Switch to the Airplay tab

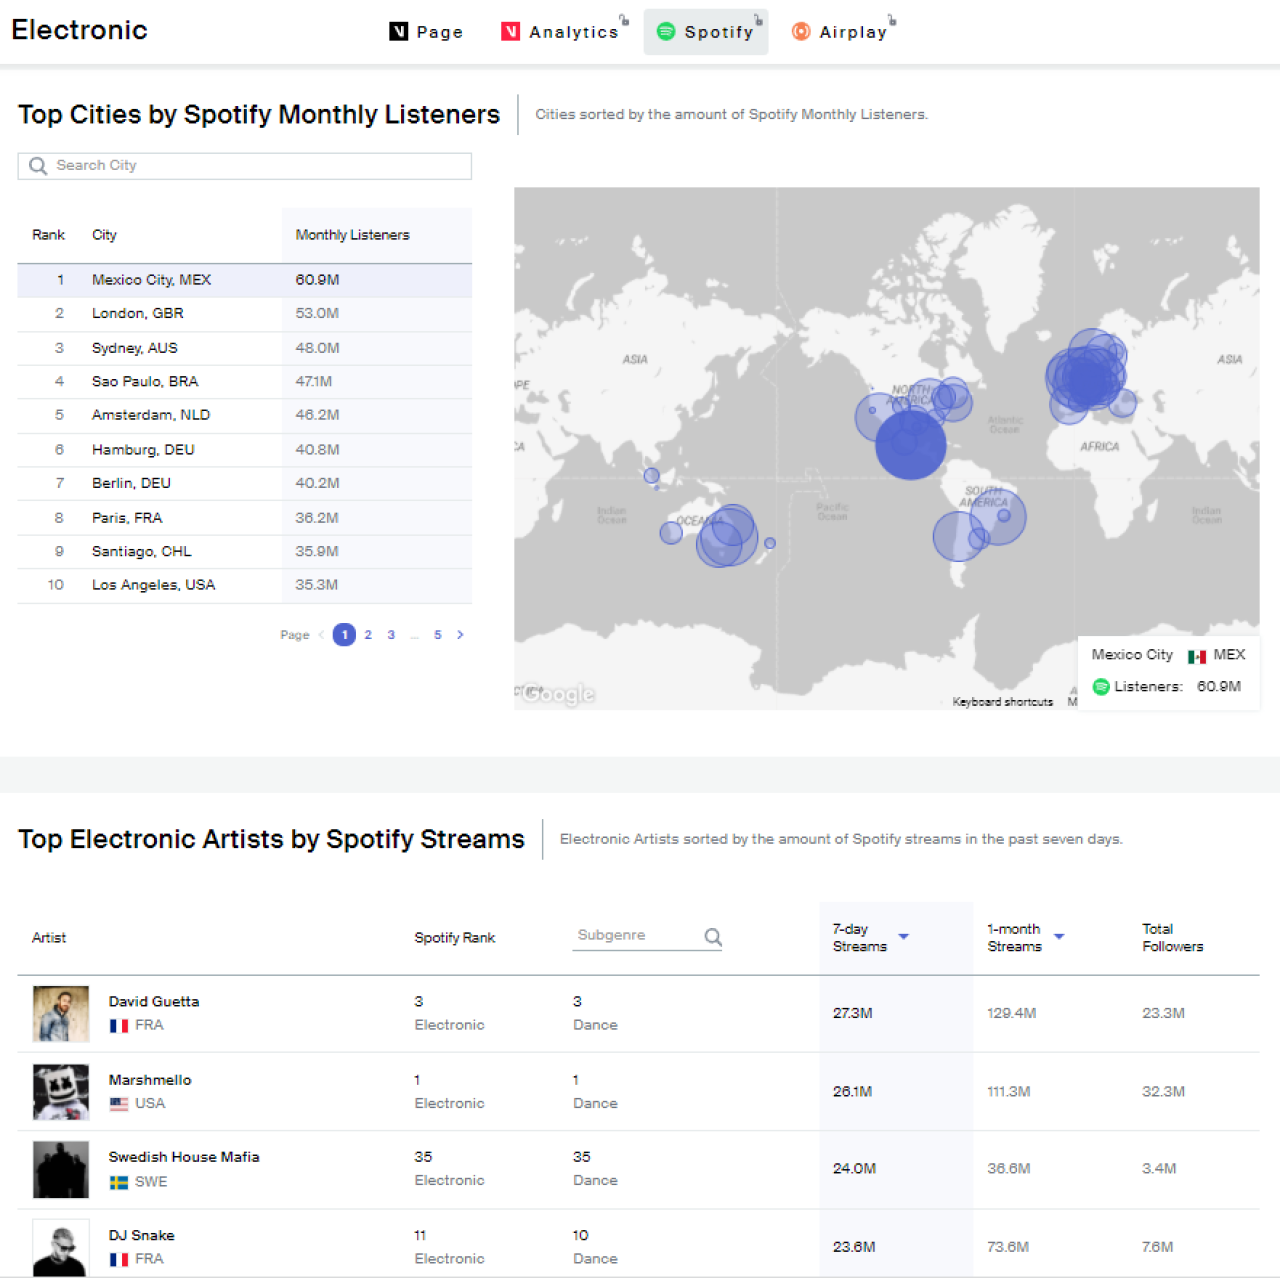pos(852,32)
